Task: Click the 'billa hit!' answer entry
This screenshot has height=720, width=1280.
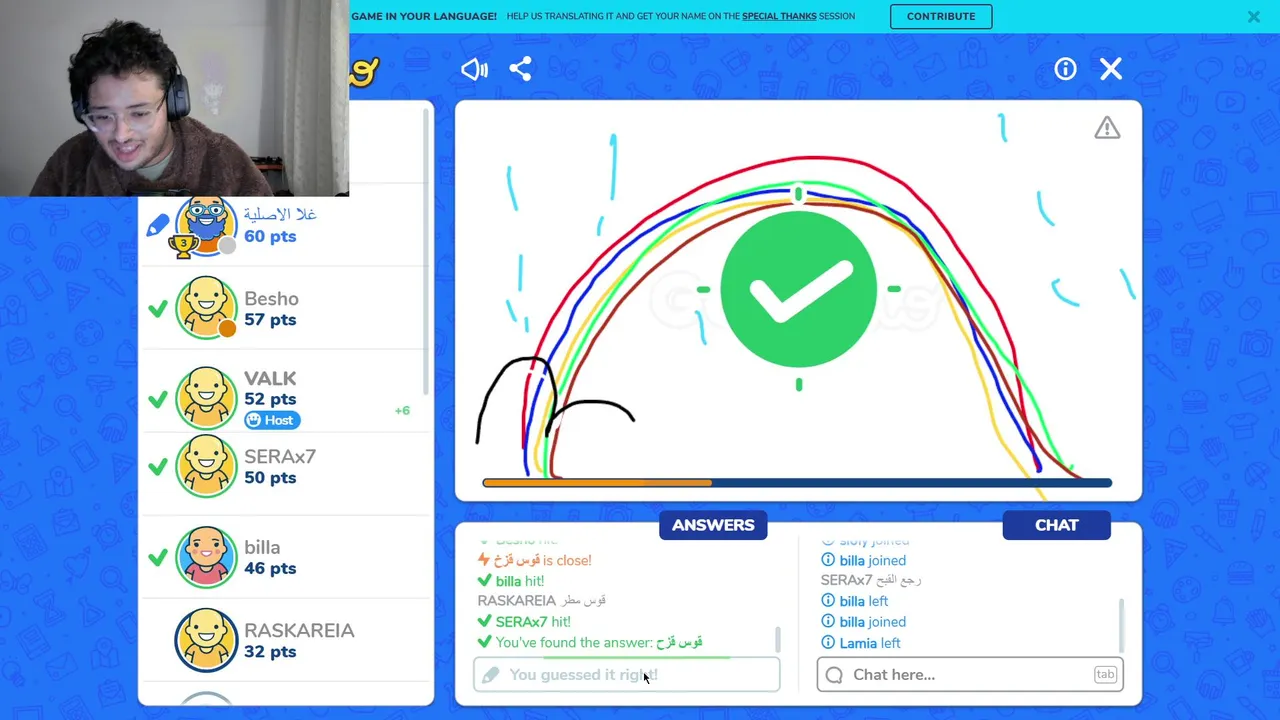Action: 511,581
